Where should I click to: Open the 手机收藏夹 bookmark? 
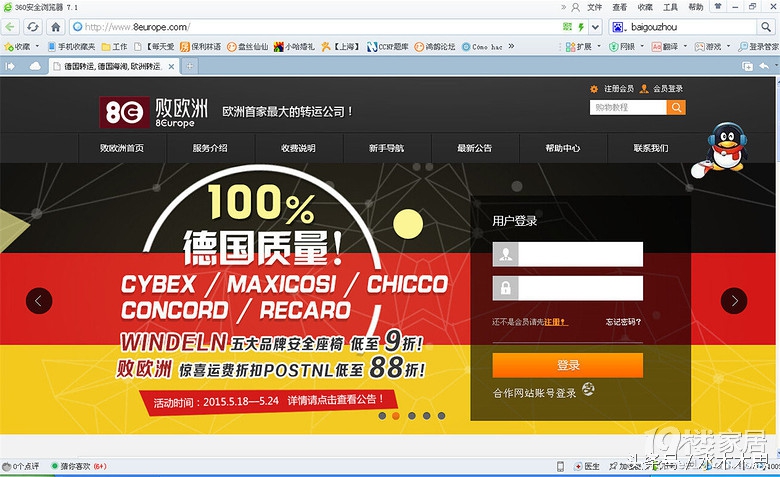(x=71, y=47)
